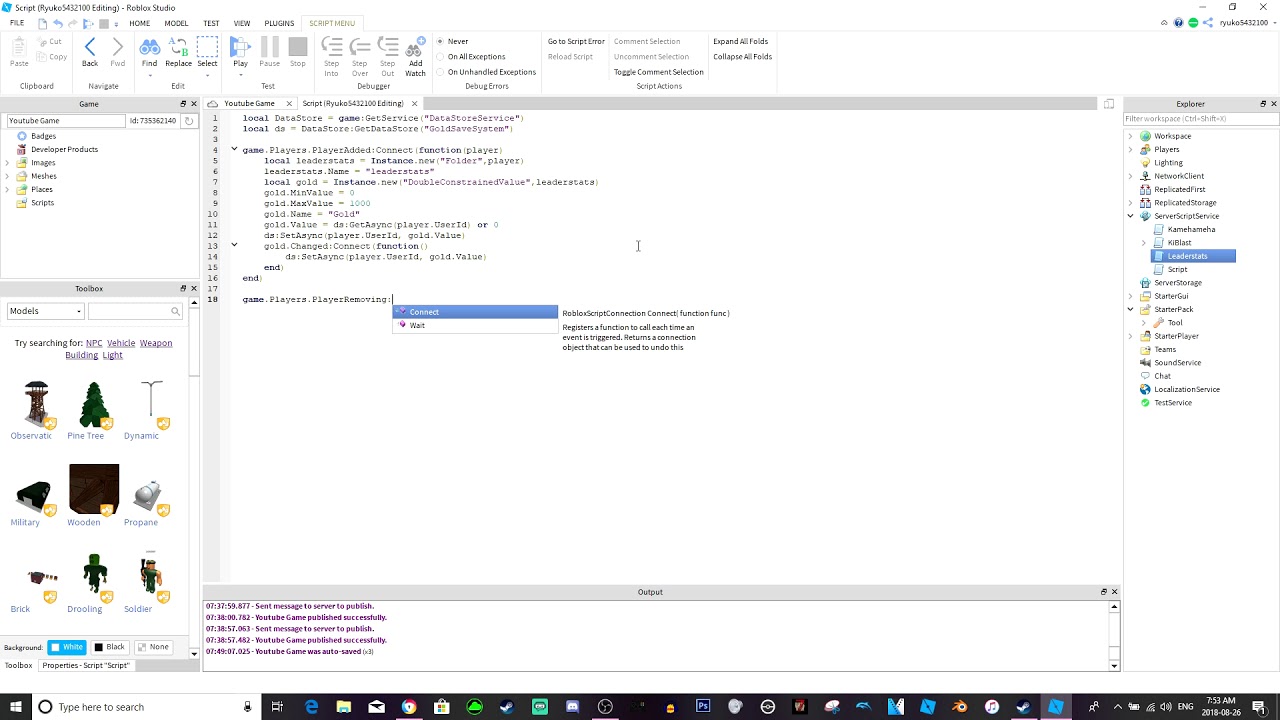Click the Vehicle search suggestion link
Image resolution: width=1280 pixels, height=720 pixels.
[121, 343]
